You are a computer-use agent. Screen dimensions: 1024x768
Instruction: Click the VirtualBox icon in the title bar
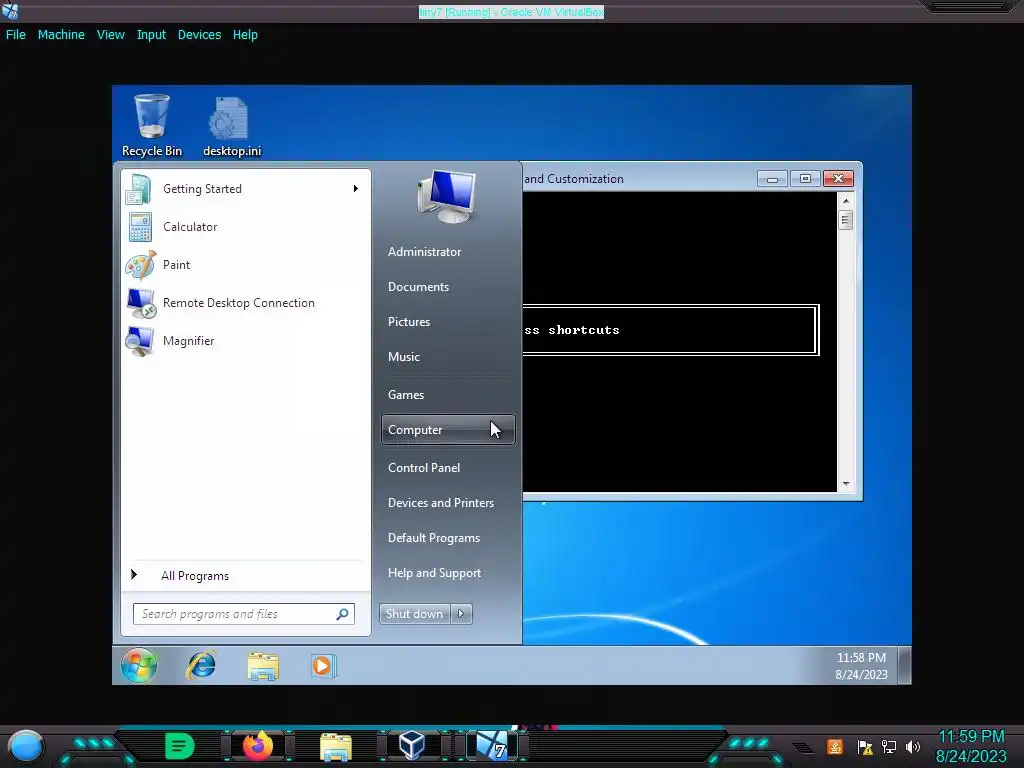(x=10, y=10)
